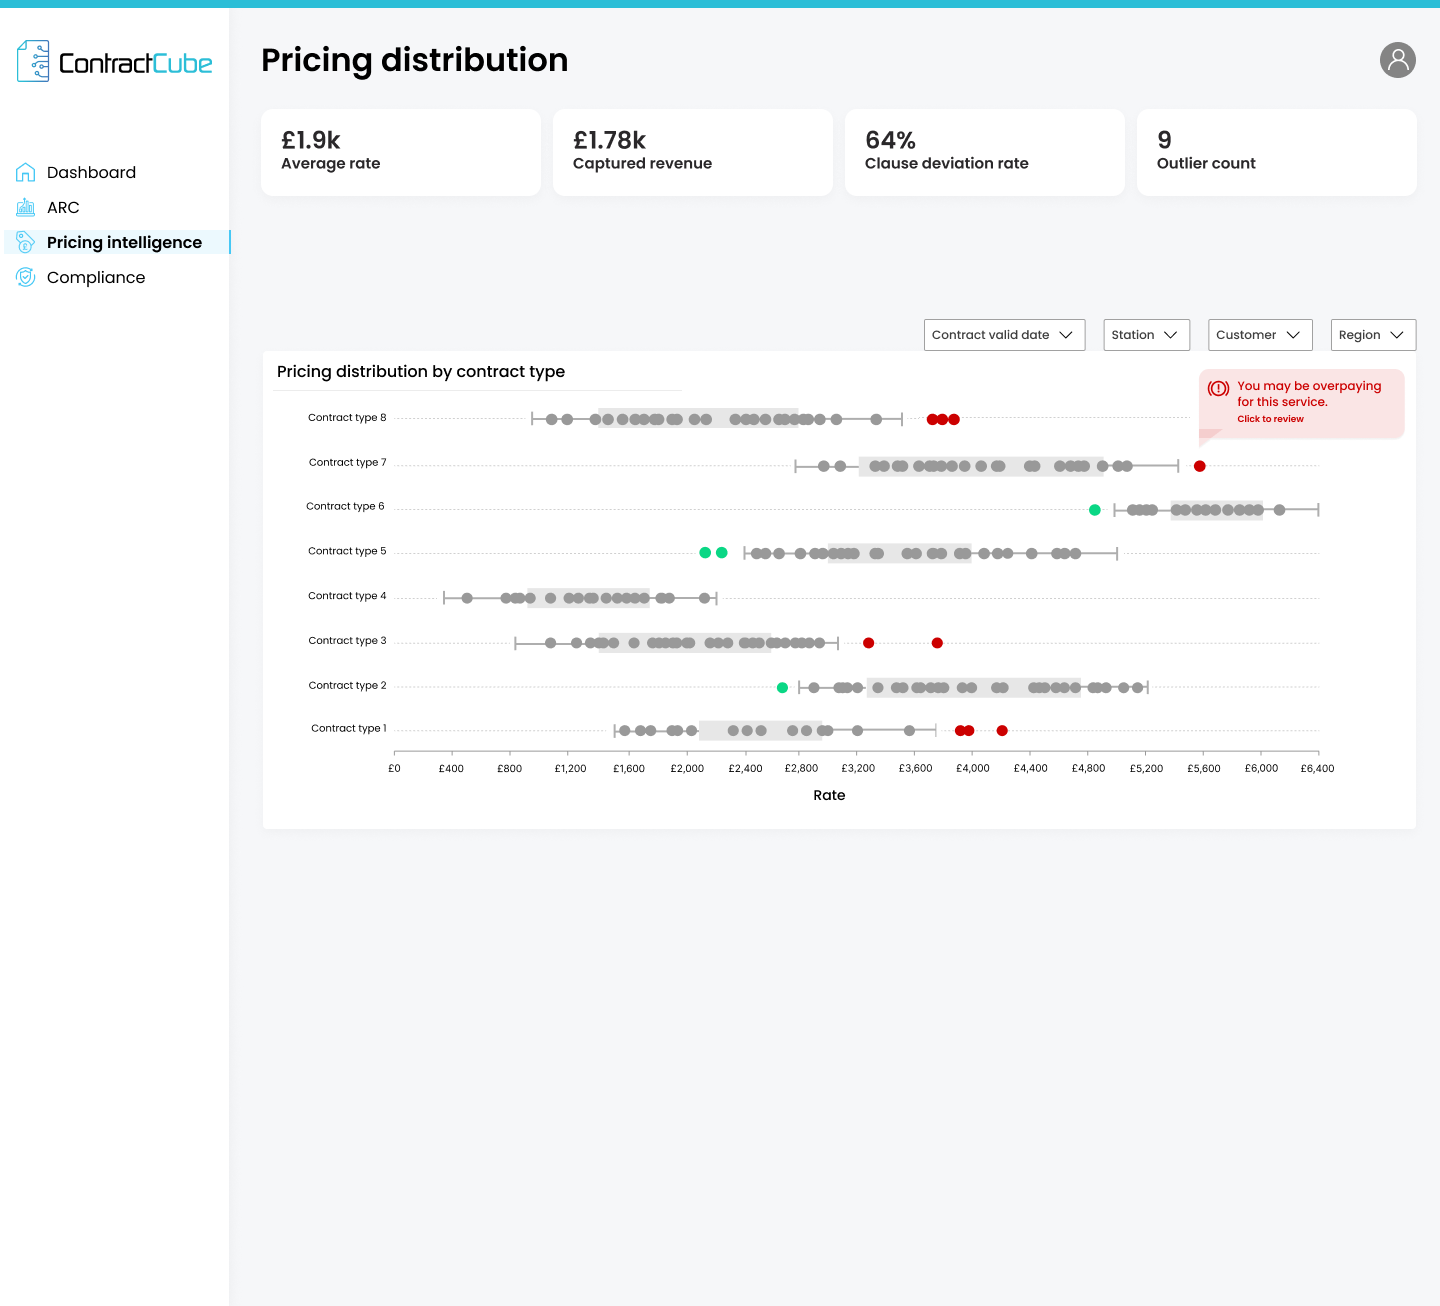
Task: Select the Outlier count card
Action: tap(1277, 152)
